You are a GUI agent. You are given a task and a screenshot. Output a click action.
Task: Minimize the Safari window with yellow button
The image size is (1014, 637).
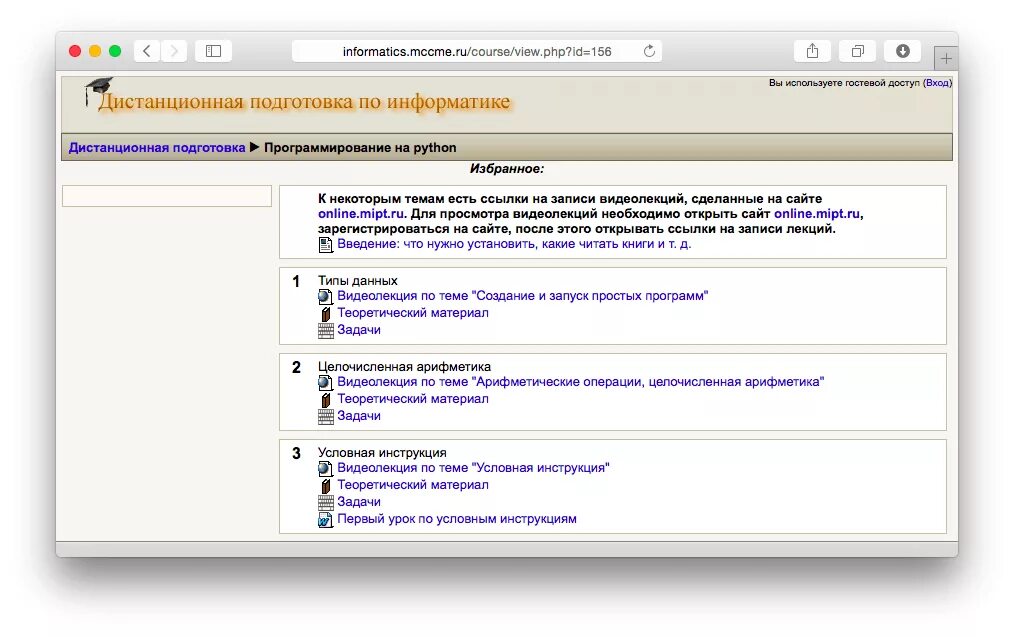coord(95,51)
